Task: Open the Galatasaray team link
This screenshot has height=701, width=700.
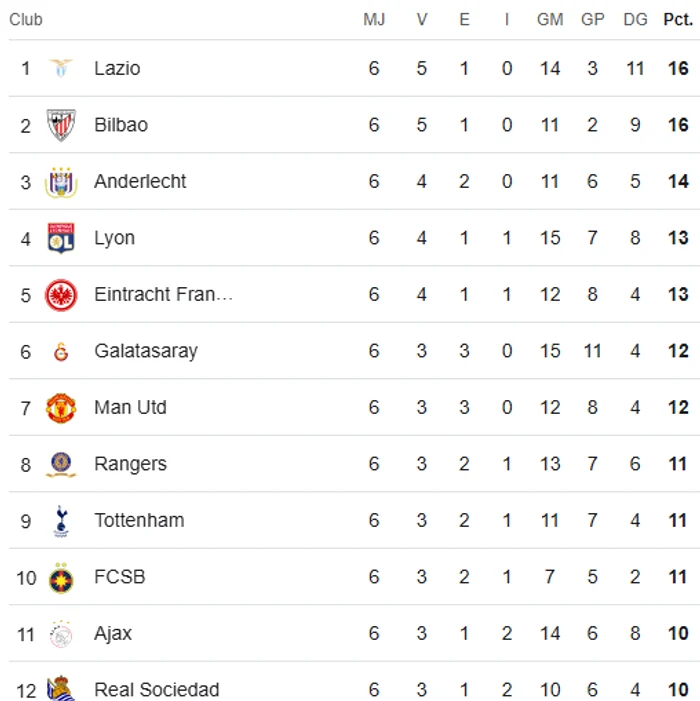Action: click(x=146, y=351)
